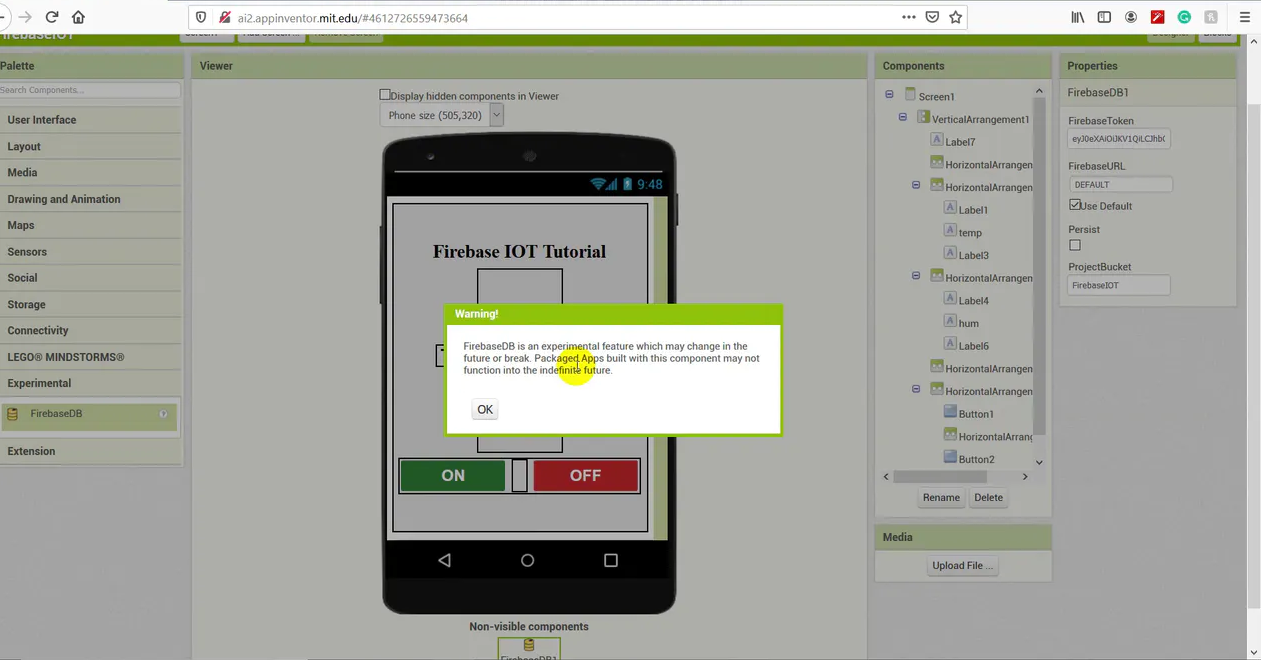Click the Components list scroll-down arrow
Screen dimensions: 1263x660
(1039, 462)
